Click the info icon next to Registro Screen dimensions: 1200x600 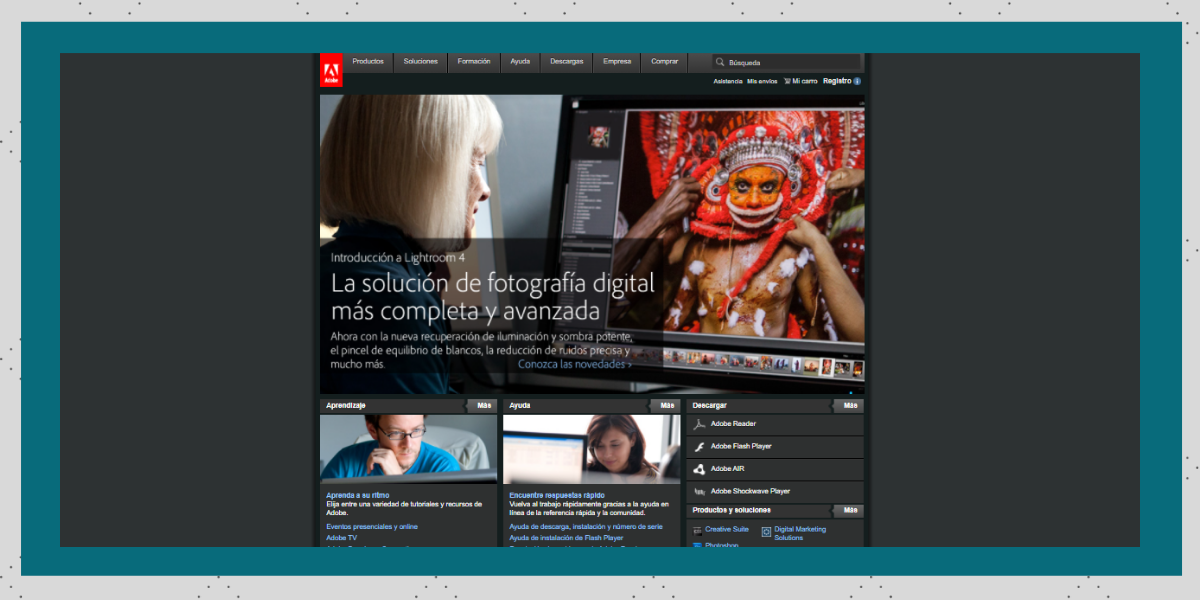pyautogui.click(x=857, y=81)
